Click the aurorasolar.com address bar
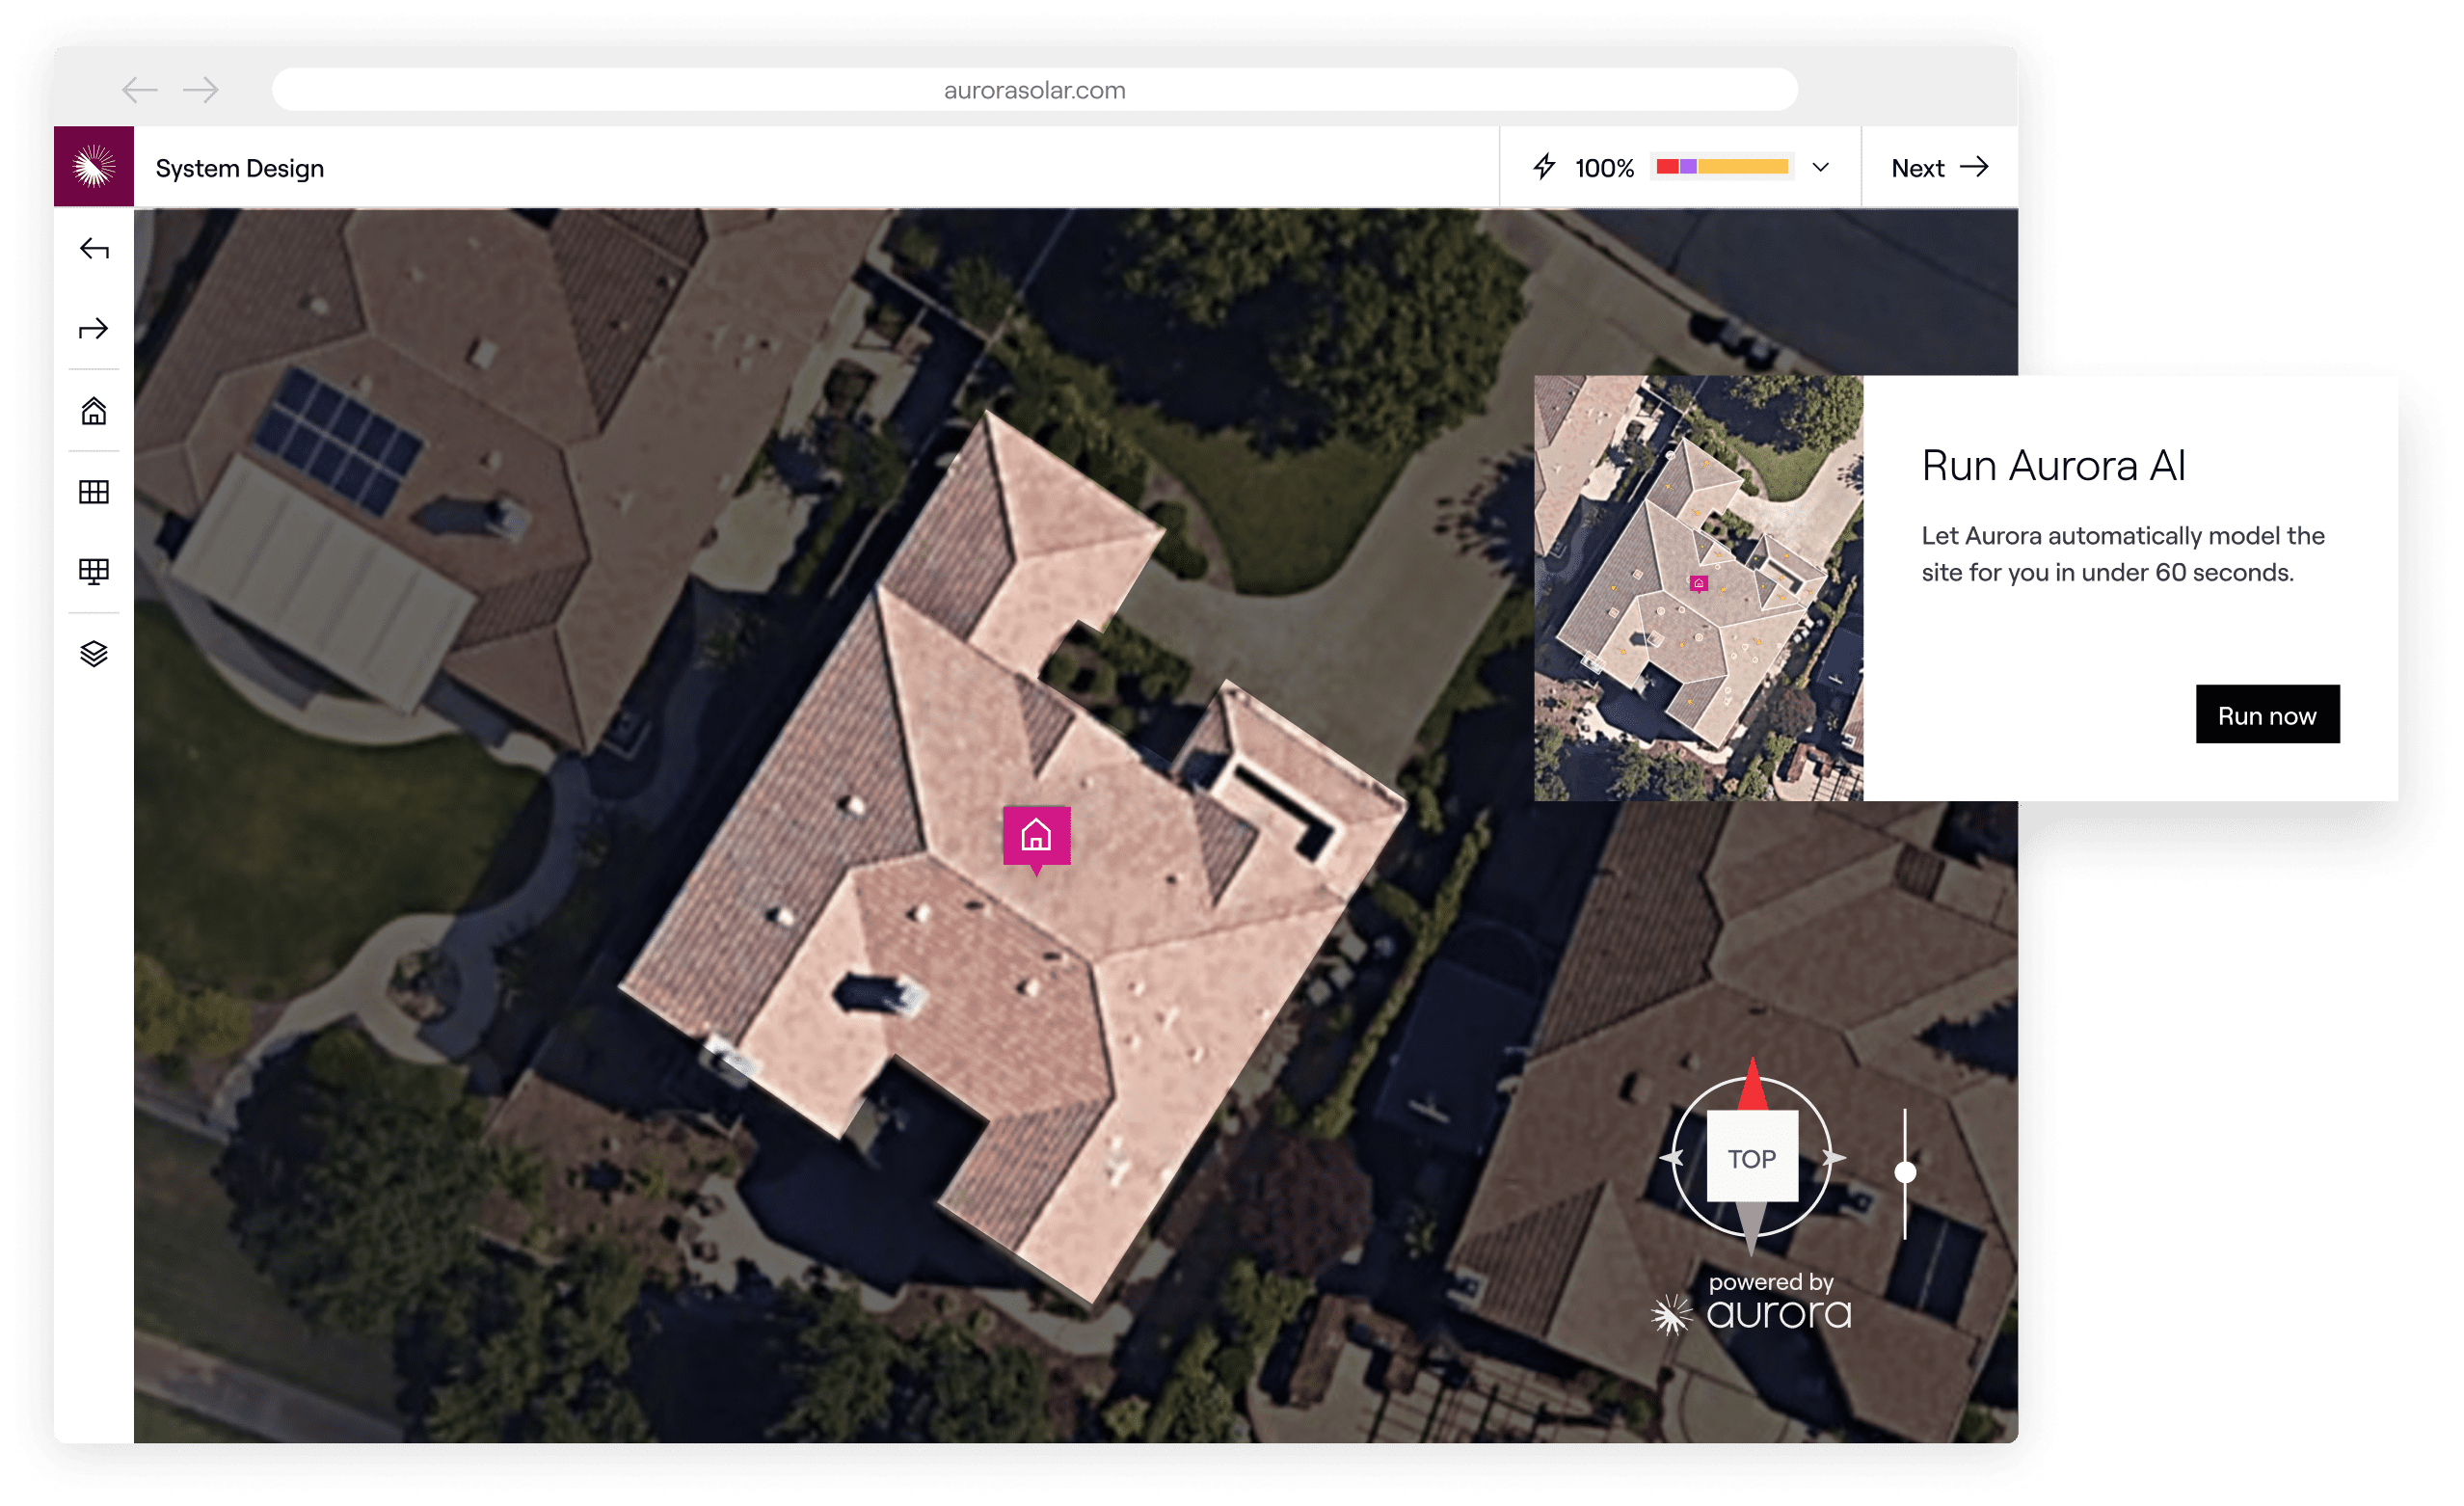Image resolution: width=2464 pixels, height=1506 pixels. (x=1035, y=90)
